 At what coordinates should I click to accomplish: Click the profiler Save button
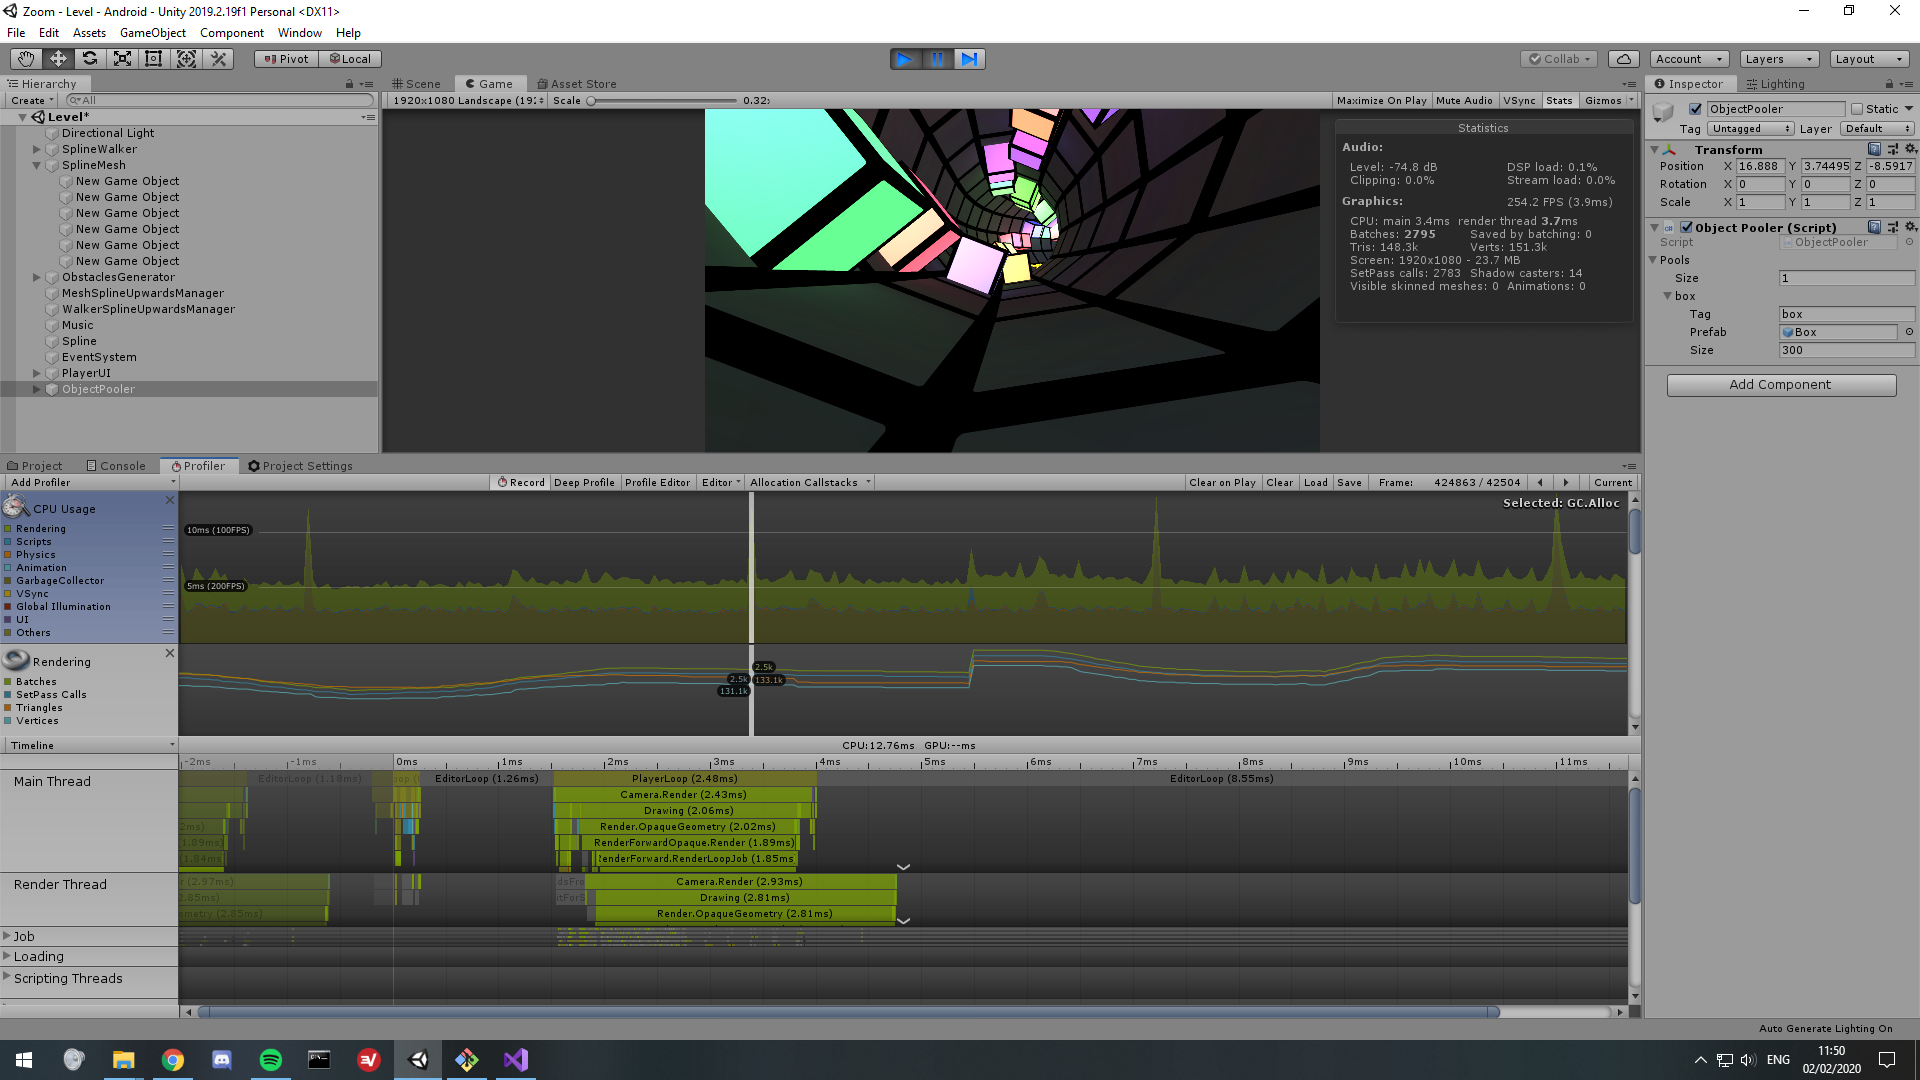tap(1349, 482)
